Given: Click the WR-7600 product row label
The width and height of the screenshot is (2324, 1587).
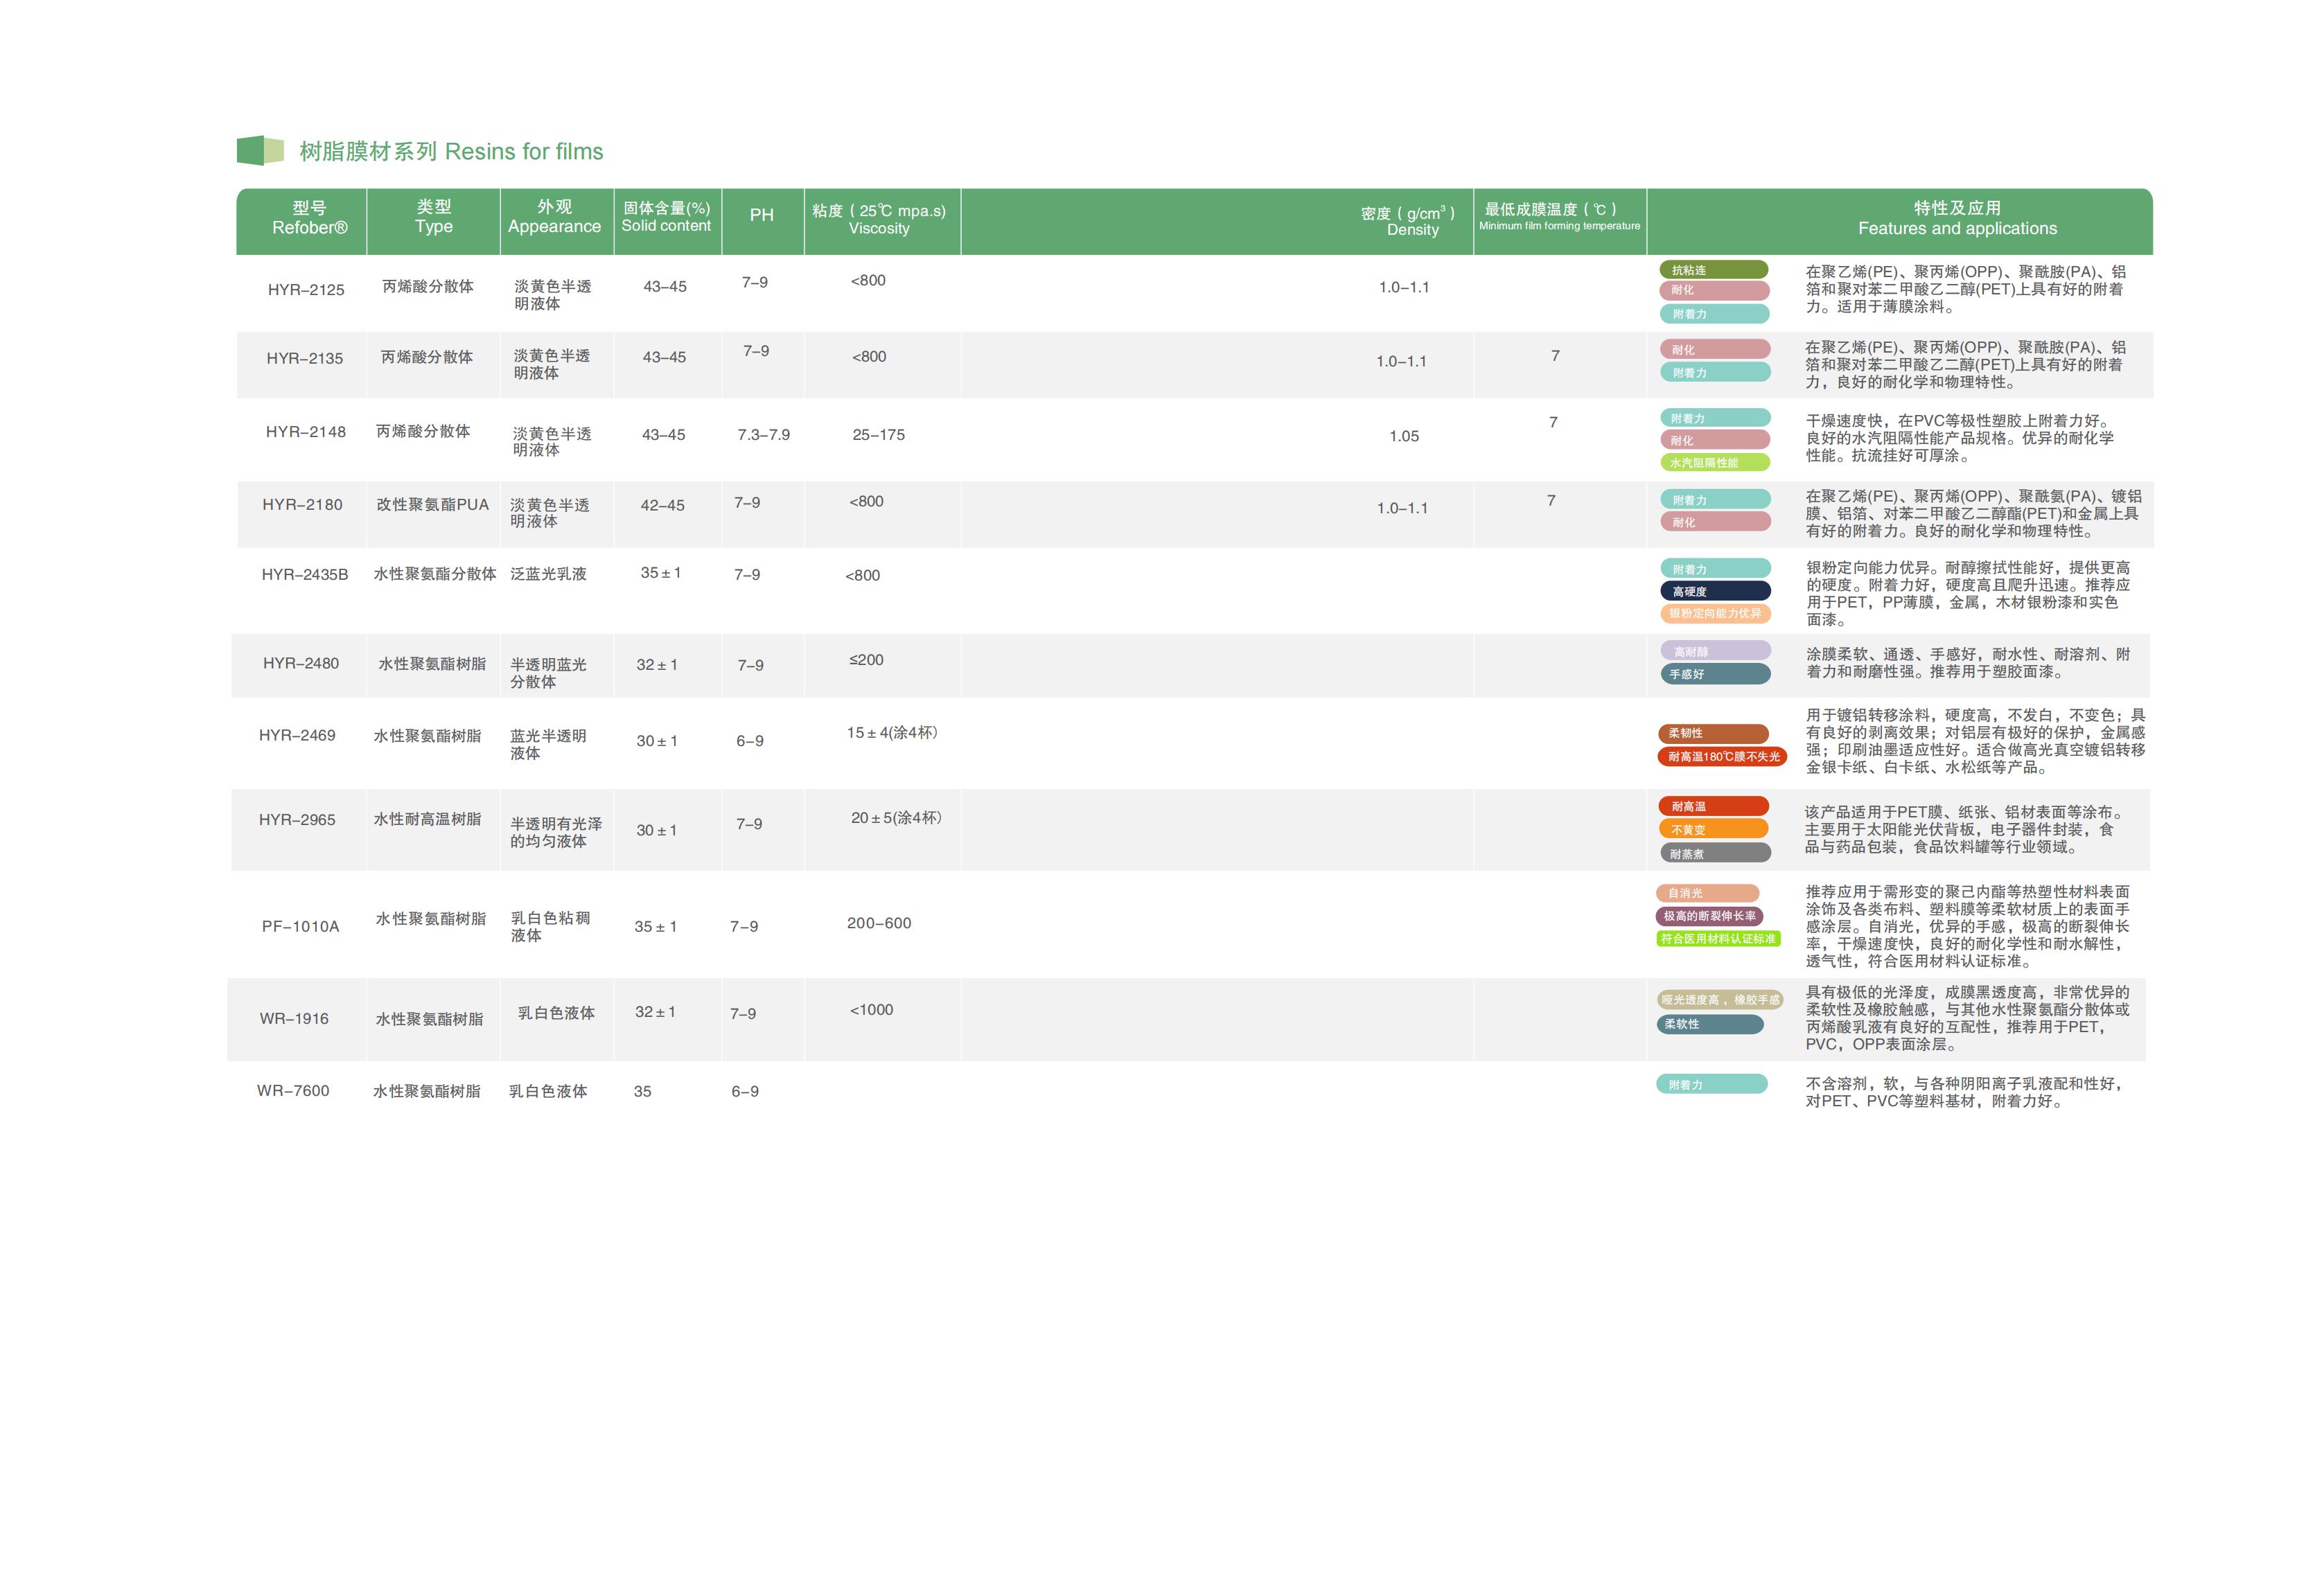Looking at the screenshot, I should point(293,1091).
